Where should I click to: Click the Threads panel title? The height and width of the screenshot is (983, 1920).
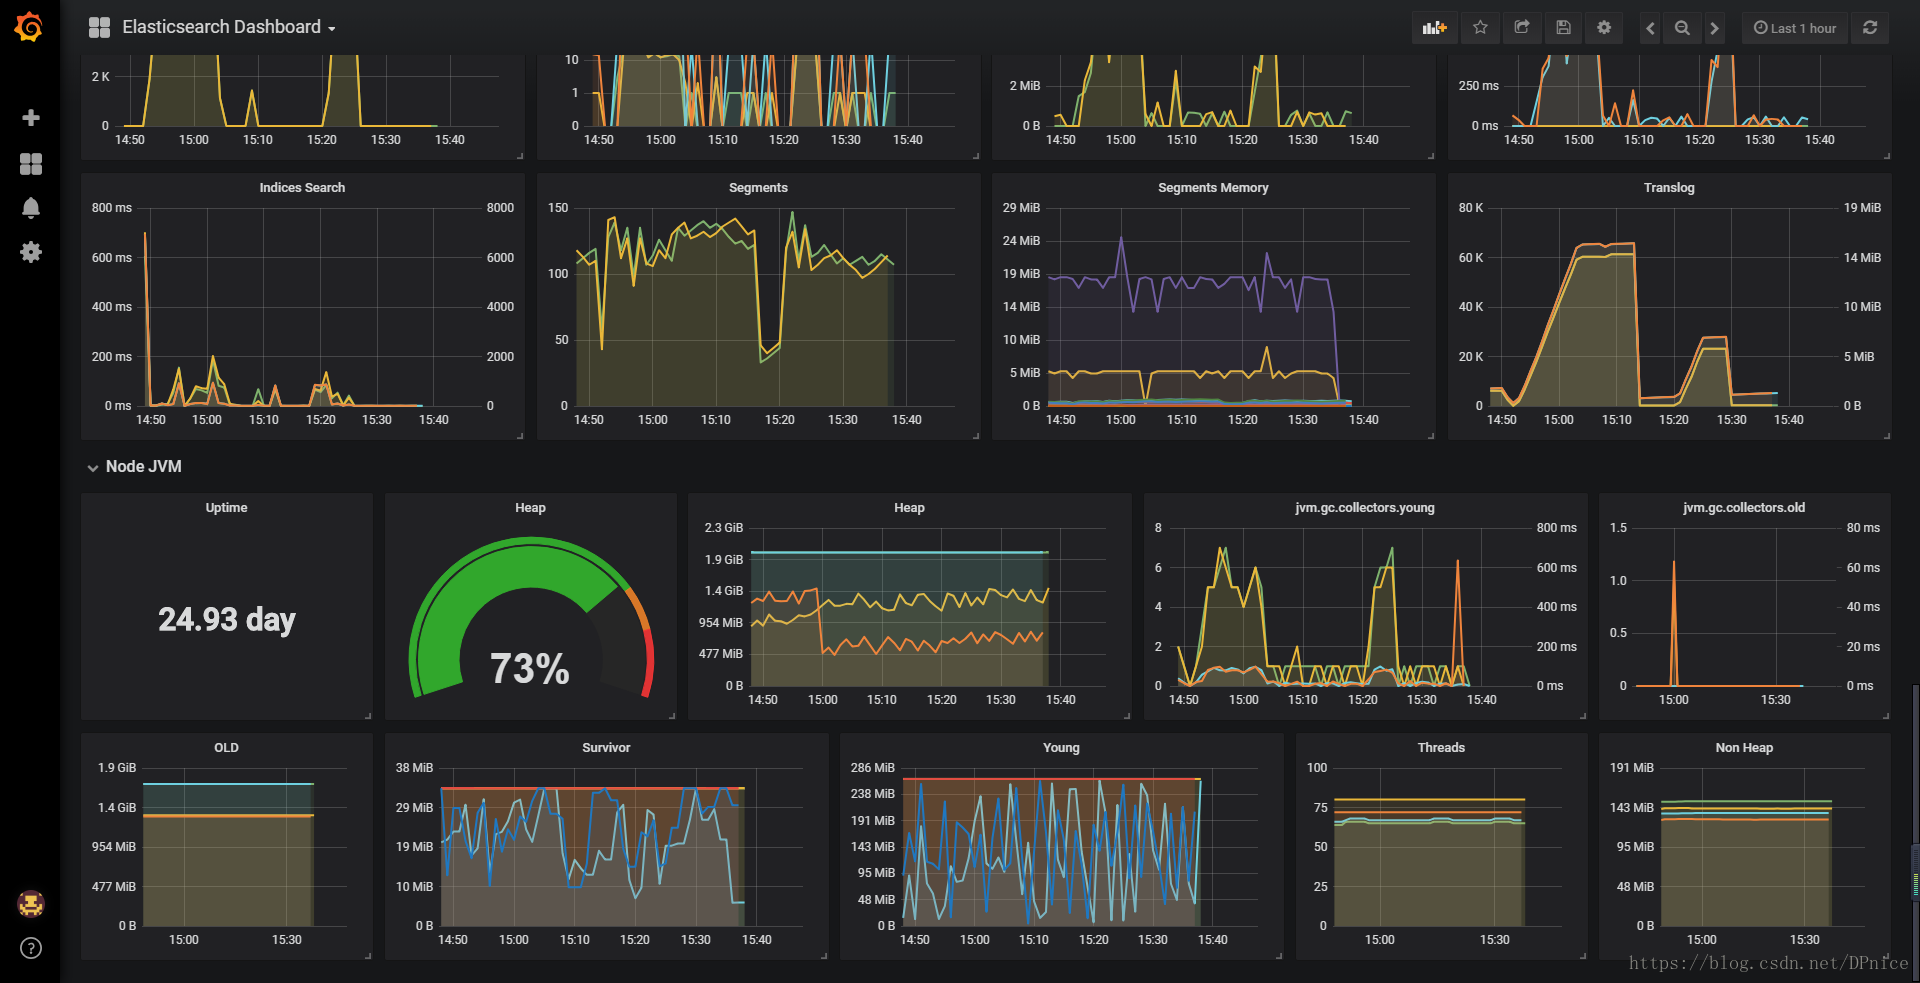click(1441, 748)
